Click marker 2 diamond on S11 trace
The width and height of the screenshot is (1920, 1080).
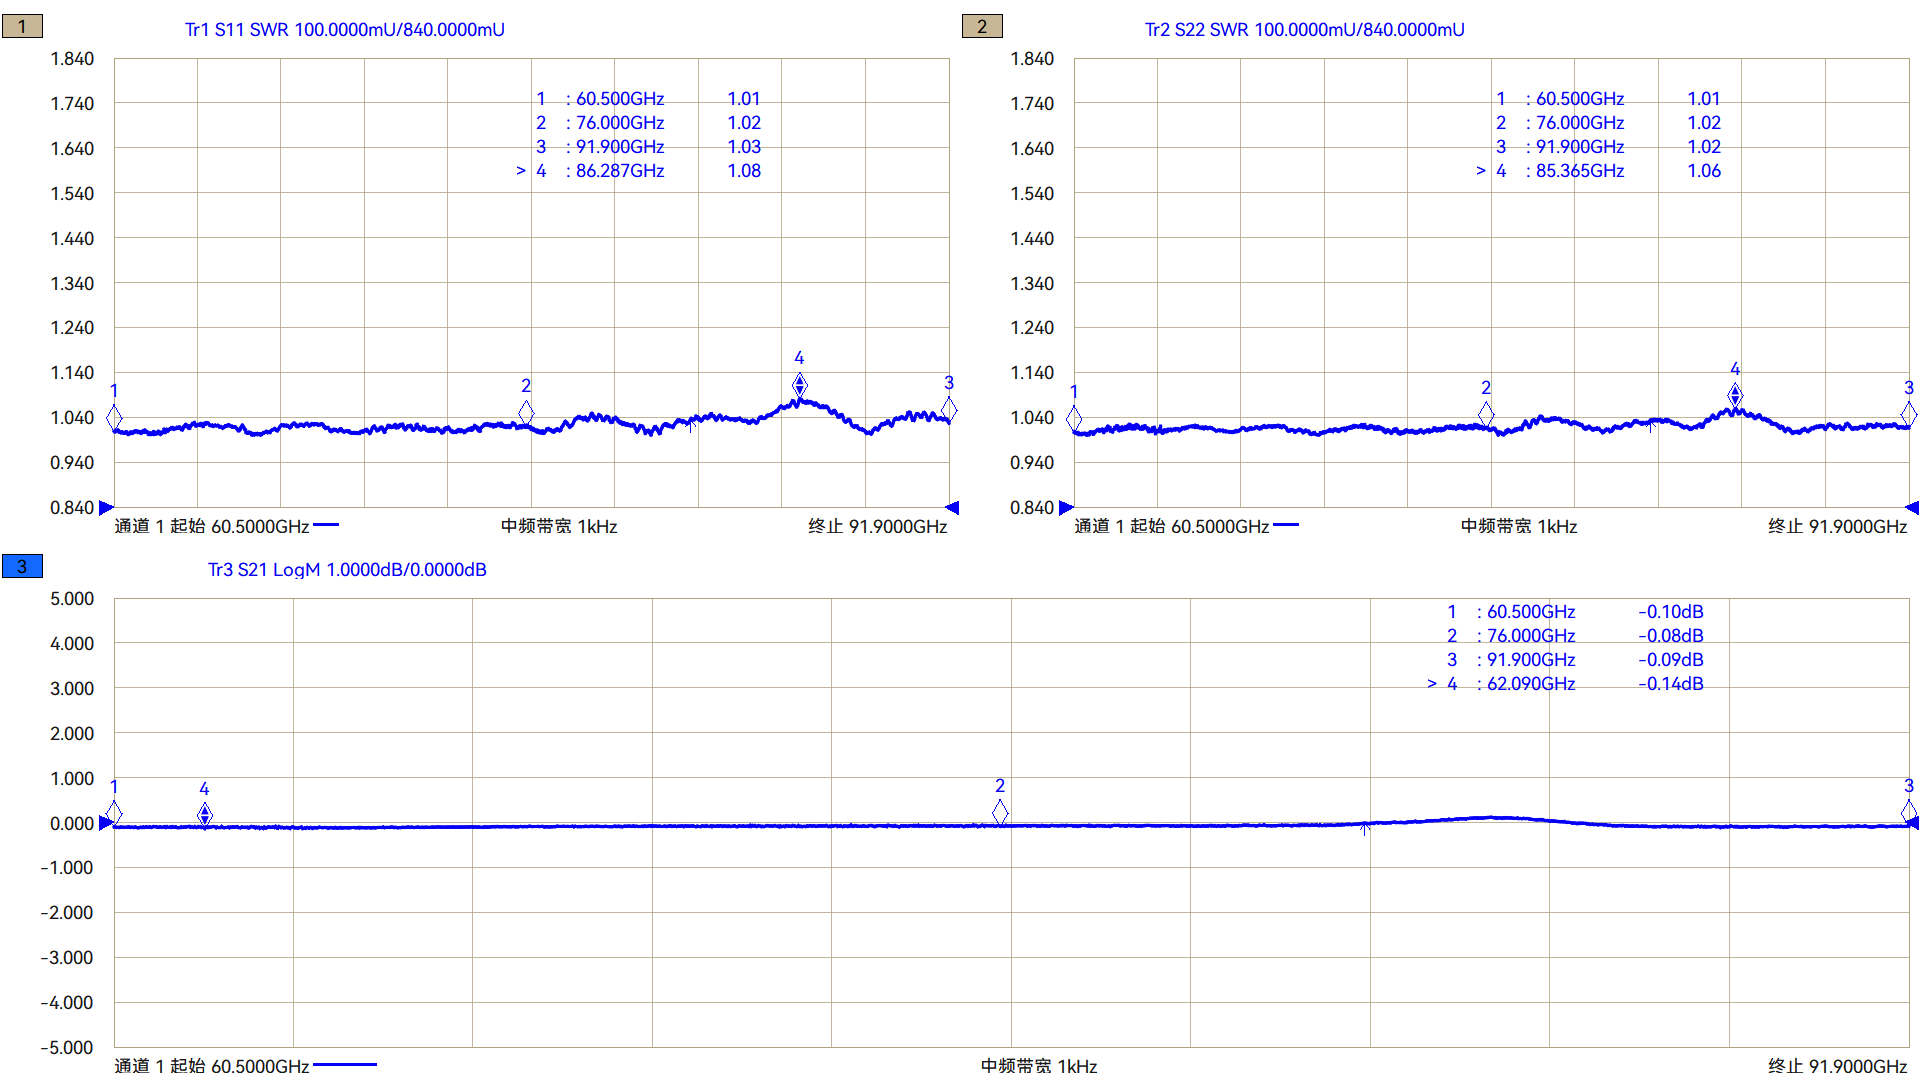[526, 412]
